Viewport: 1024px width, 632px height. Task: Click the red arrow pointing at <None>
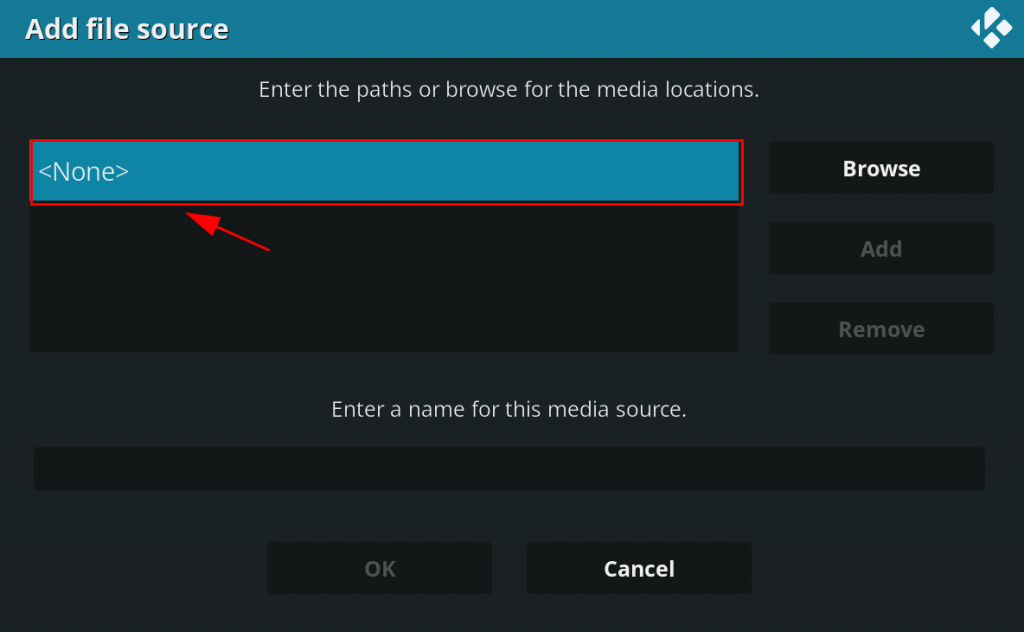pyautogui.click(x=228, y=230)
